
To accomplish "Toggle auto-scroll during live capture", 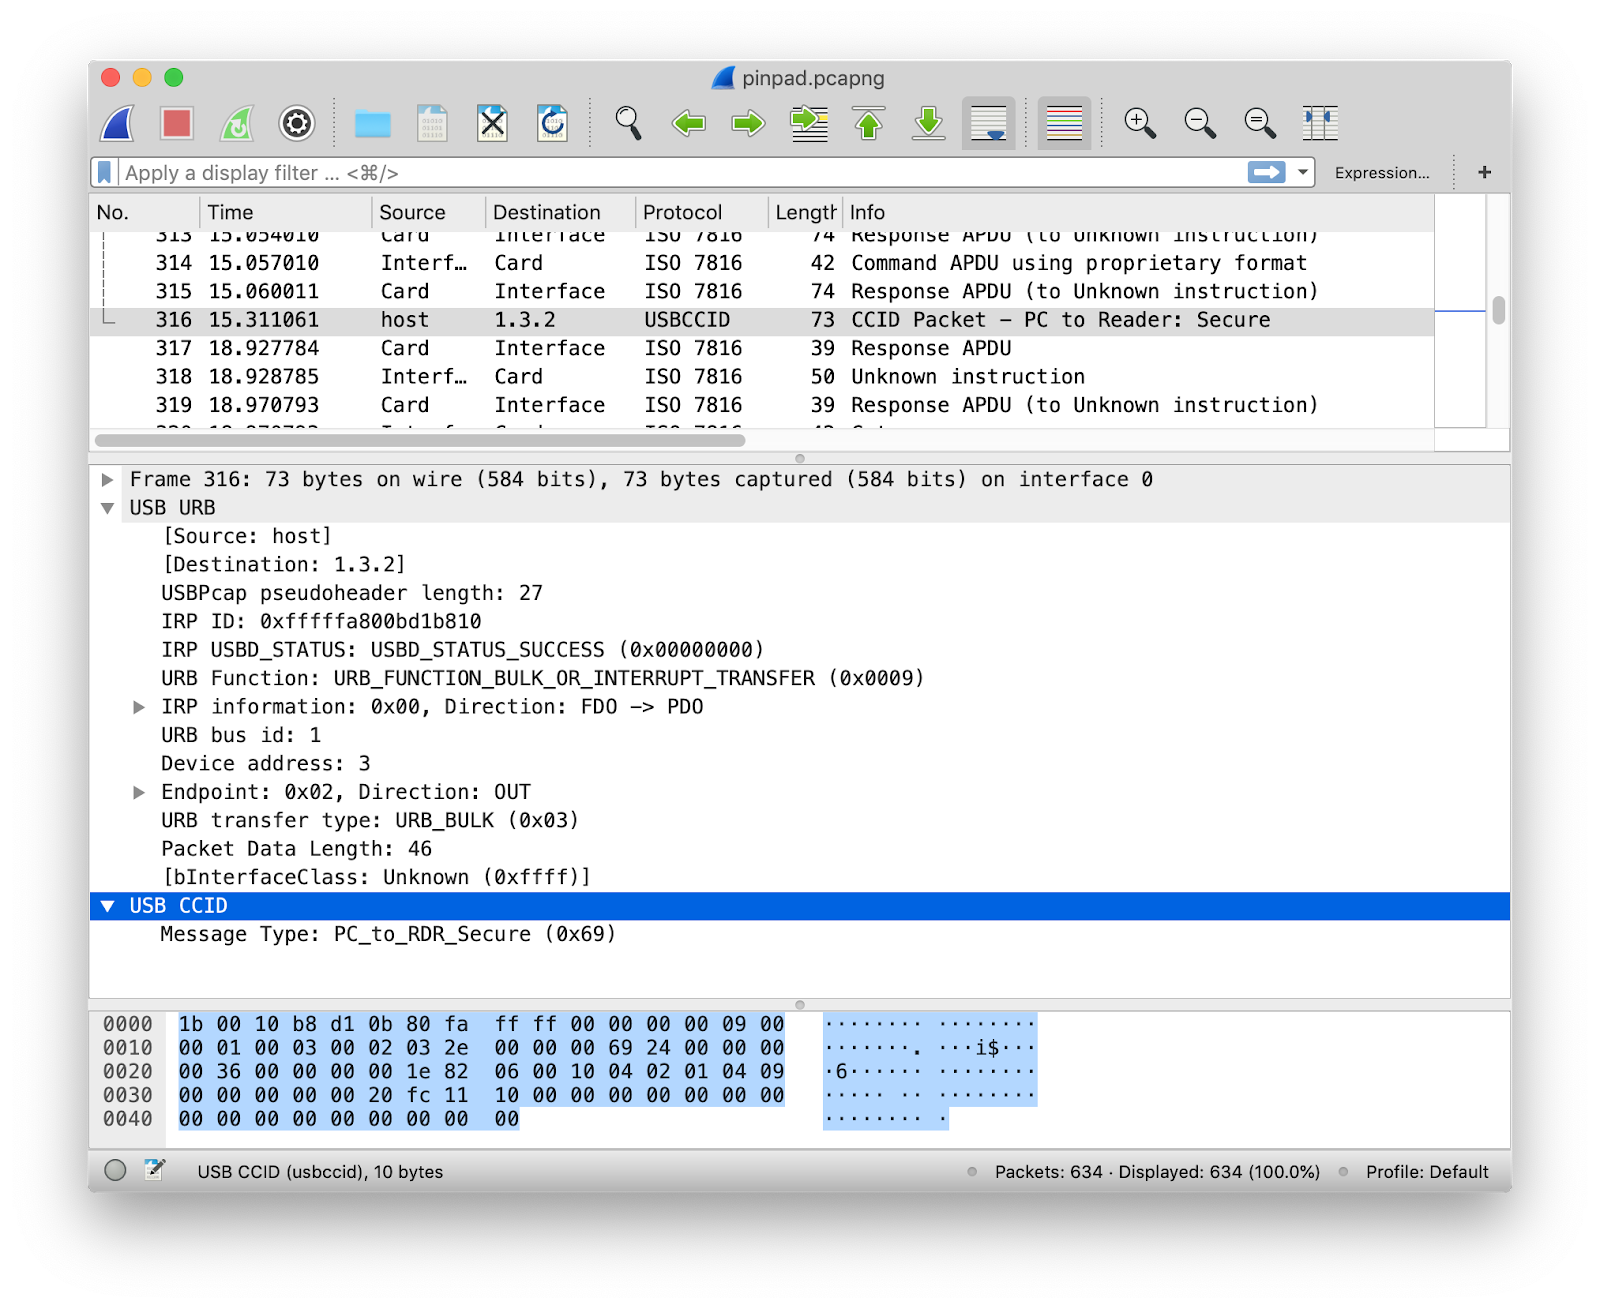I will [x=989, y=124].
